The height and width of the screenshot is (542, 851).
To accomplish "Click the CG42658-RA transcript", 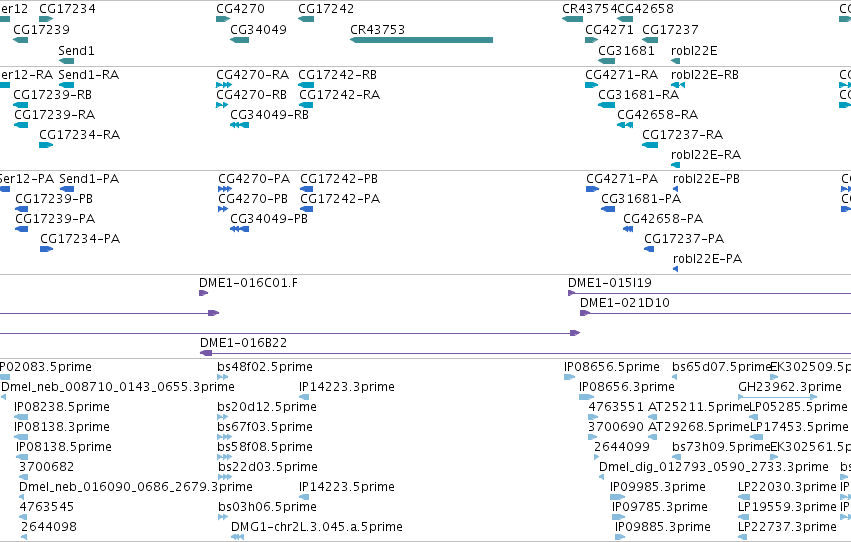I will tap(657, 114).
